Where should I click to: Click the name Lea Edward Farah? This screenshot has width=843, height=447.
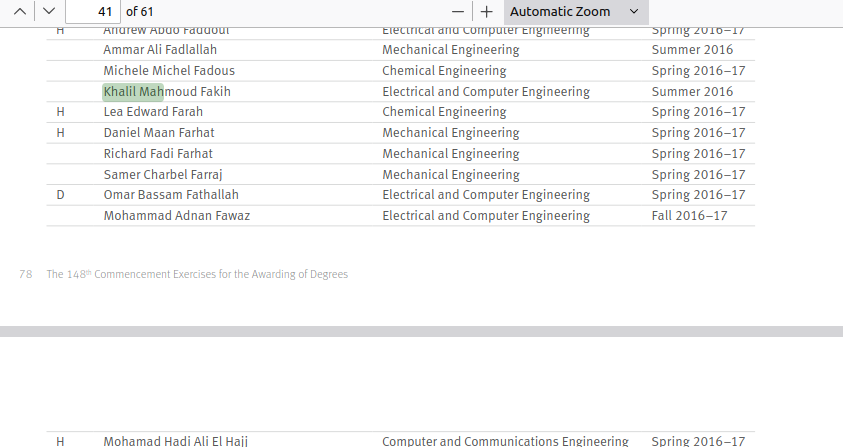(x=153, y=112)
